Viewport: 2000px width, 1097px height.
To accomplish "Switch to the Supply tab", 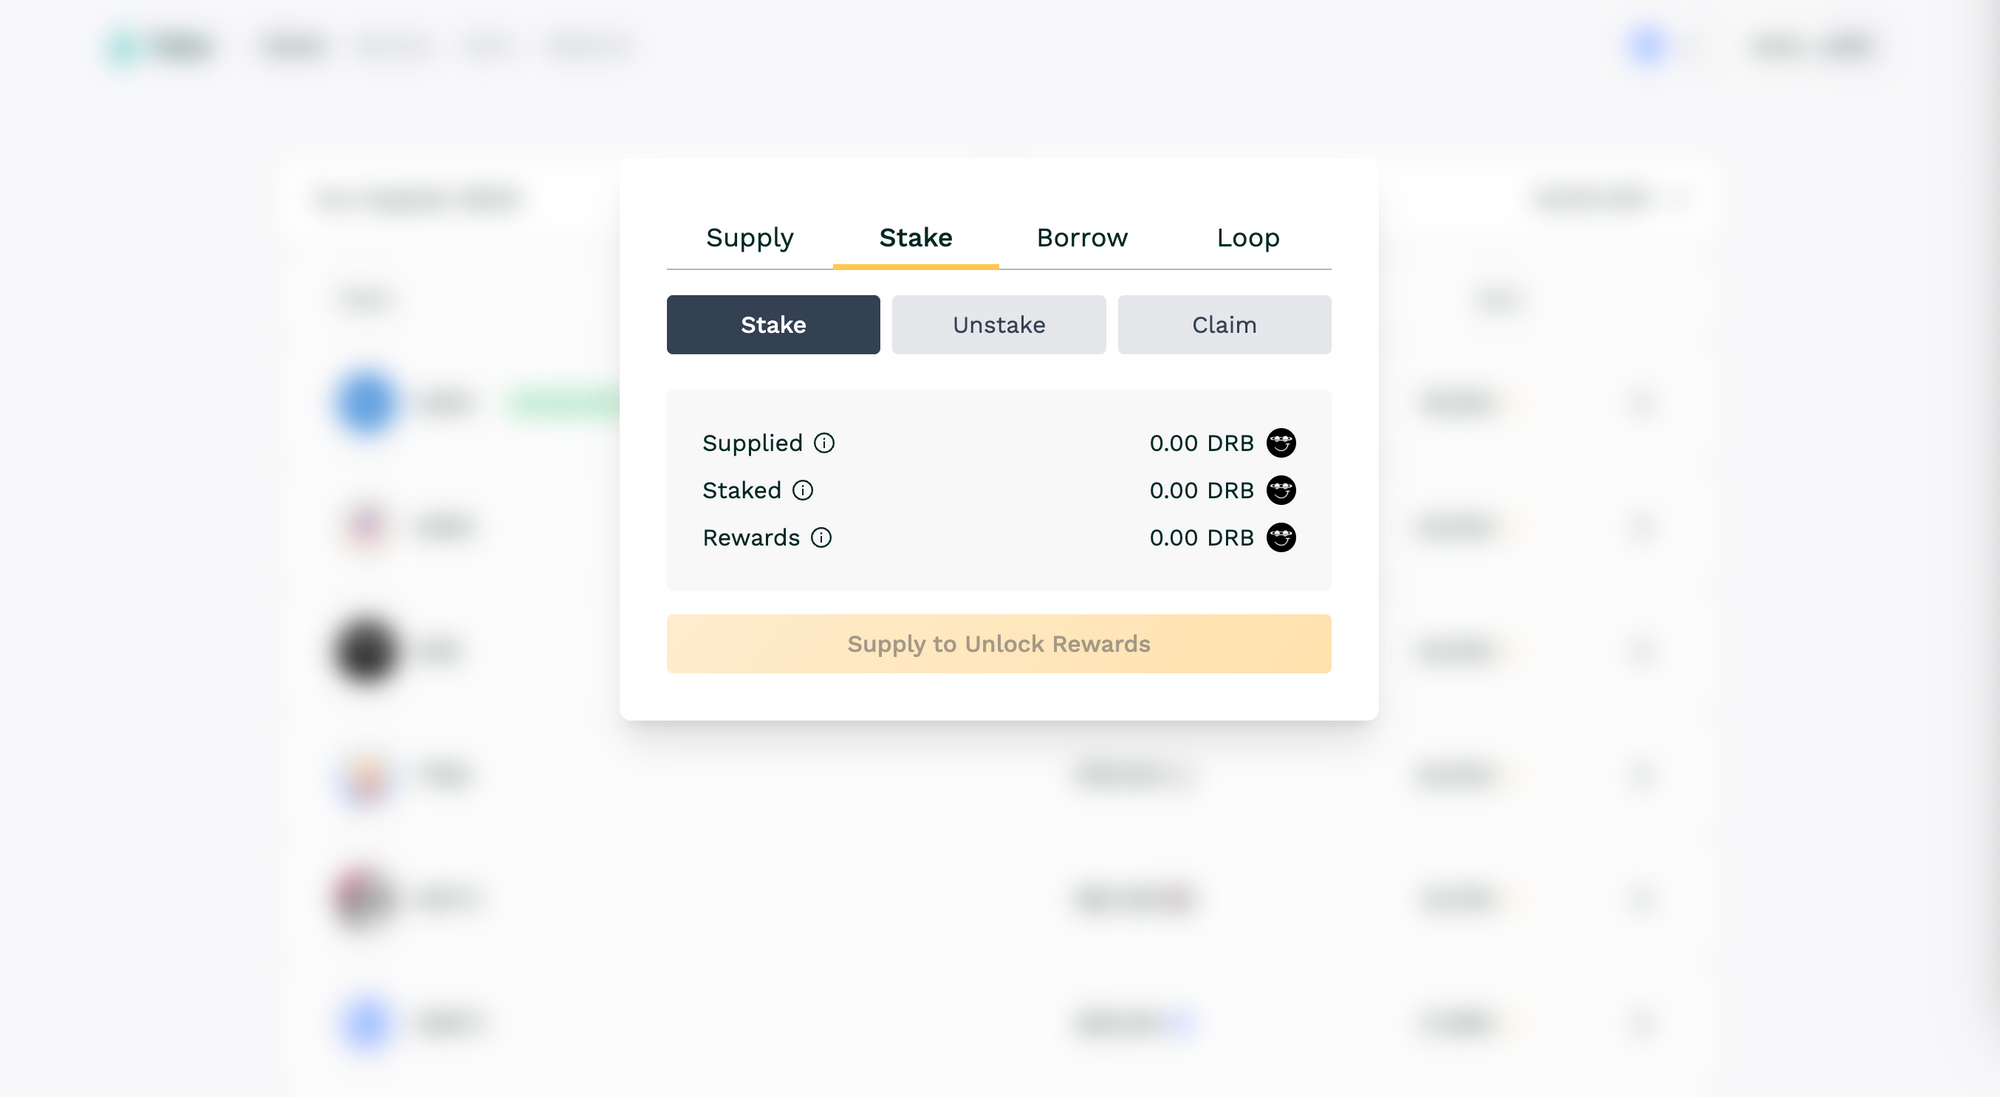I will [x=749, y=238].
